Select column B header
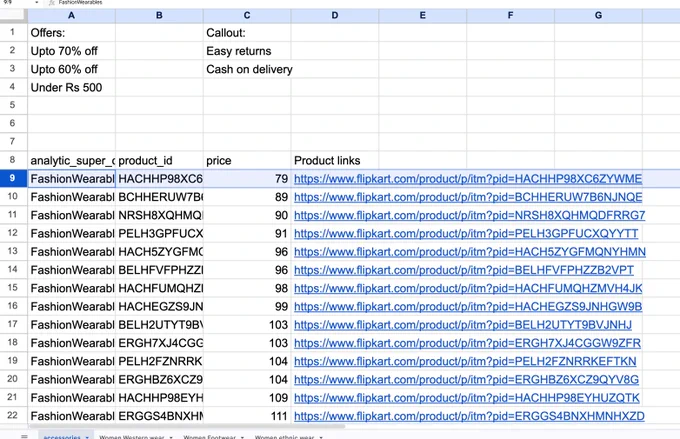 (159, 16)
